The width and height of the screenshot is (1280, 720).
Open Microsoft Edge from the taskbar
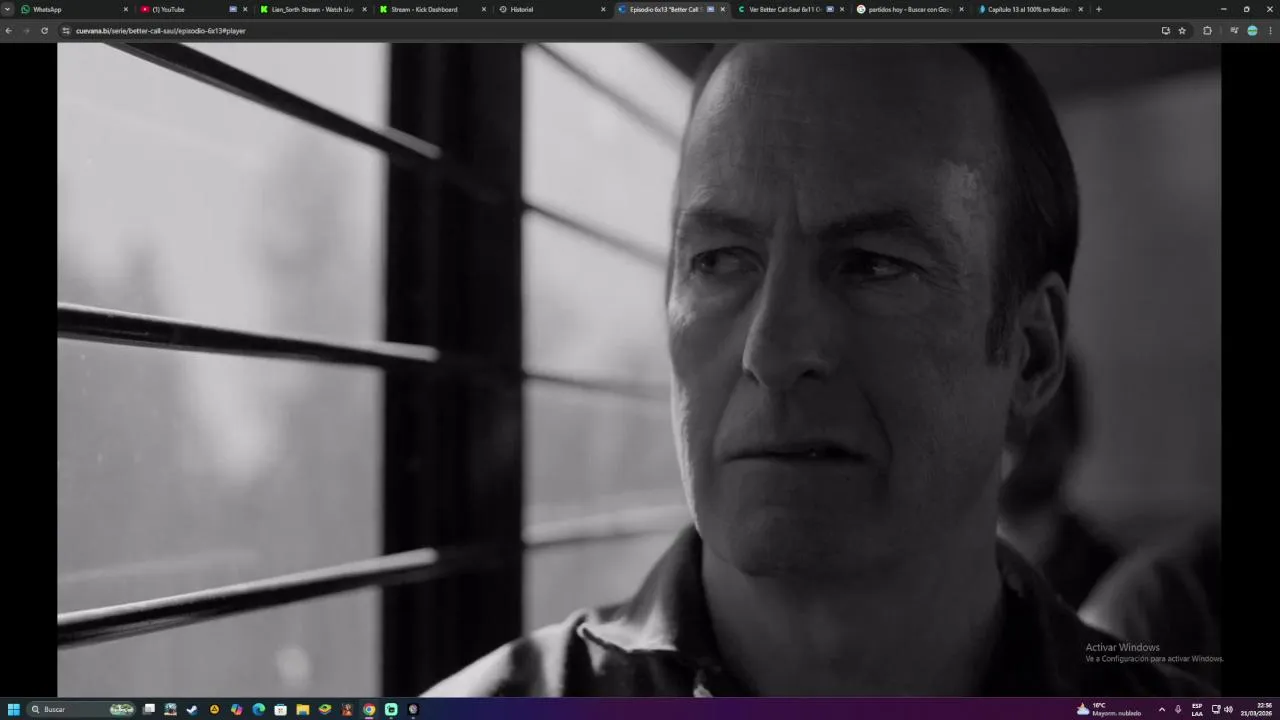coord(259,709)
